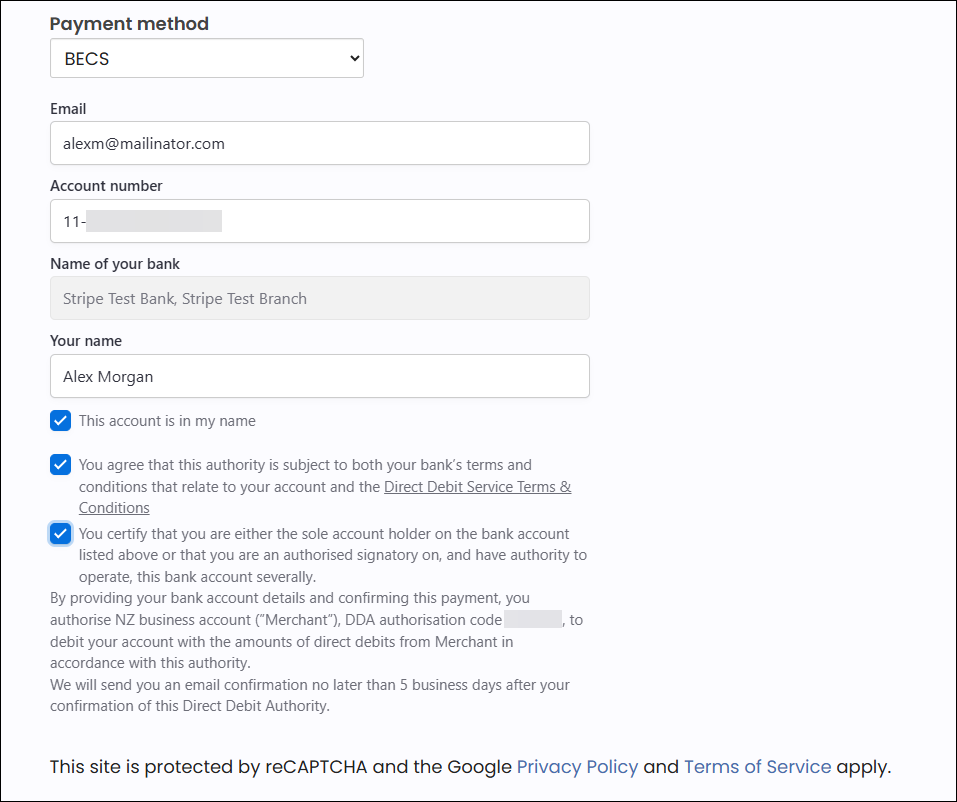The height and width of the screenshot is (802, 957).
Task: Focus the Account number input field
Action: [319, 221]
